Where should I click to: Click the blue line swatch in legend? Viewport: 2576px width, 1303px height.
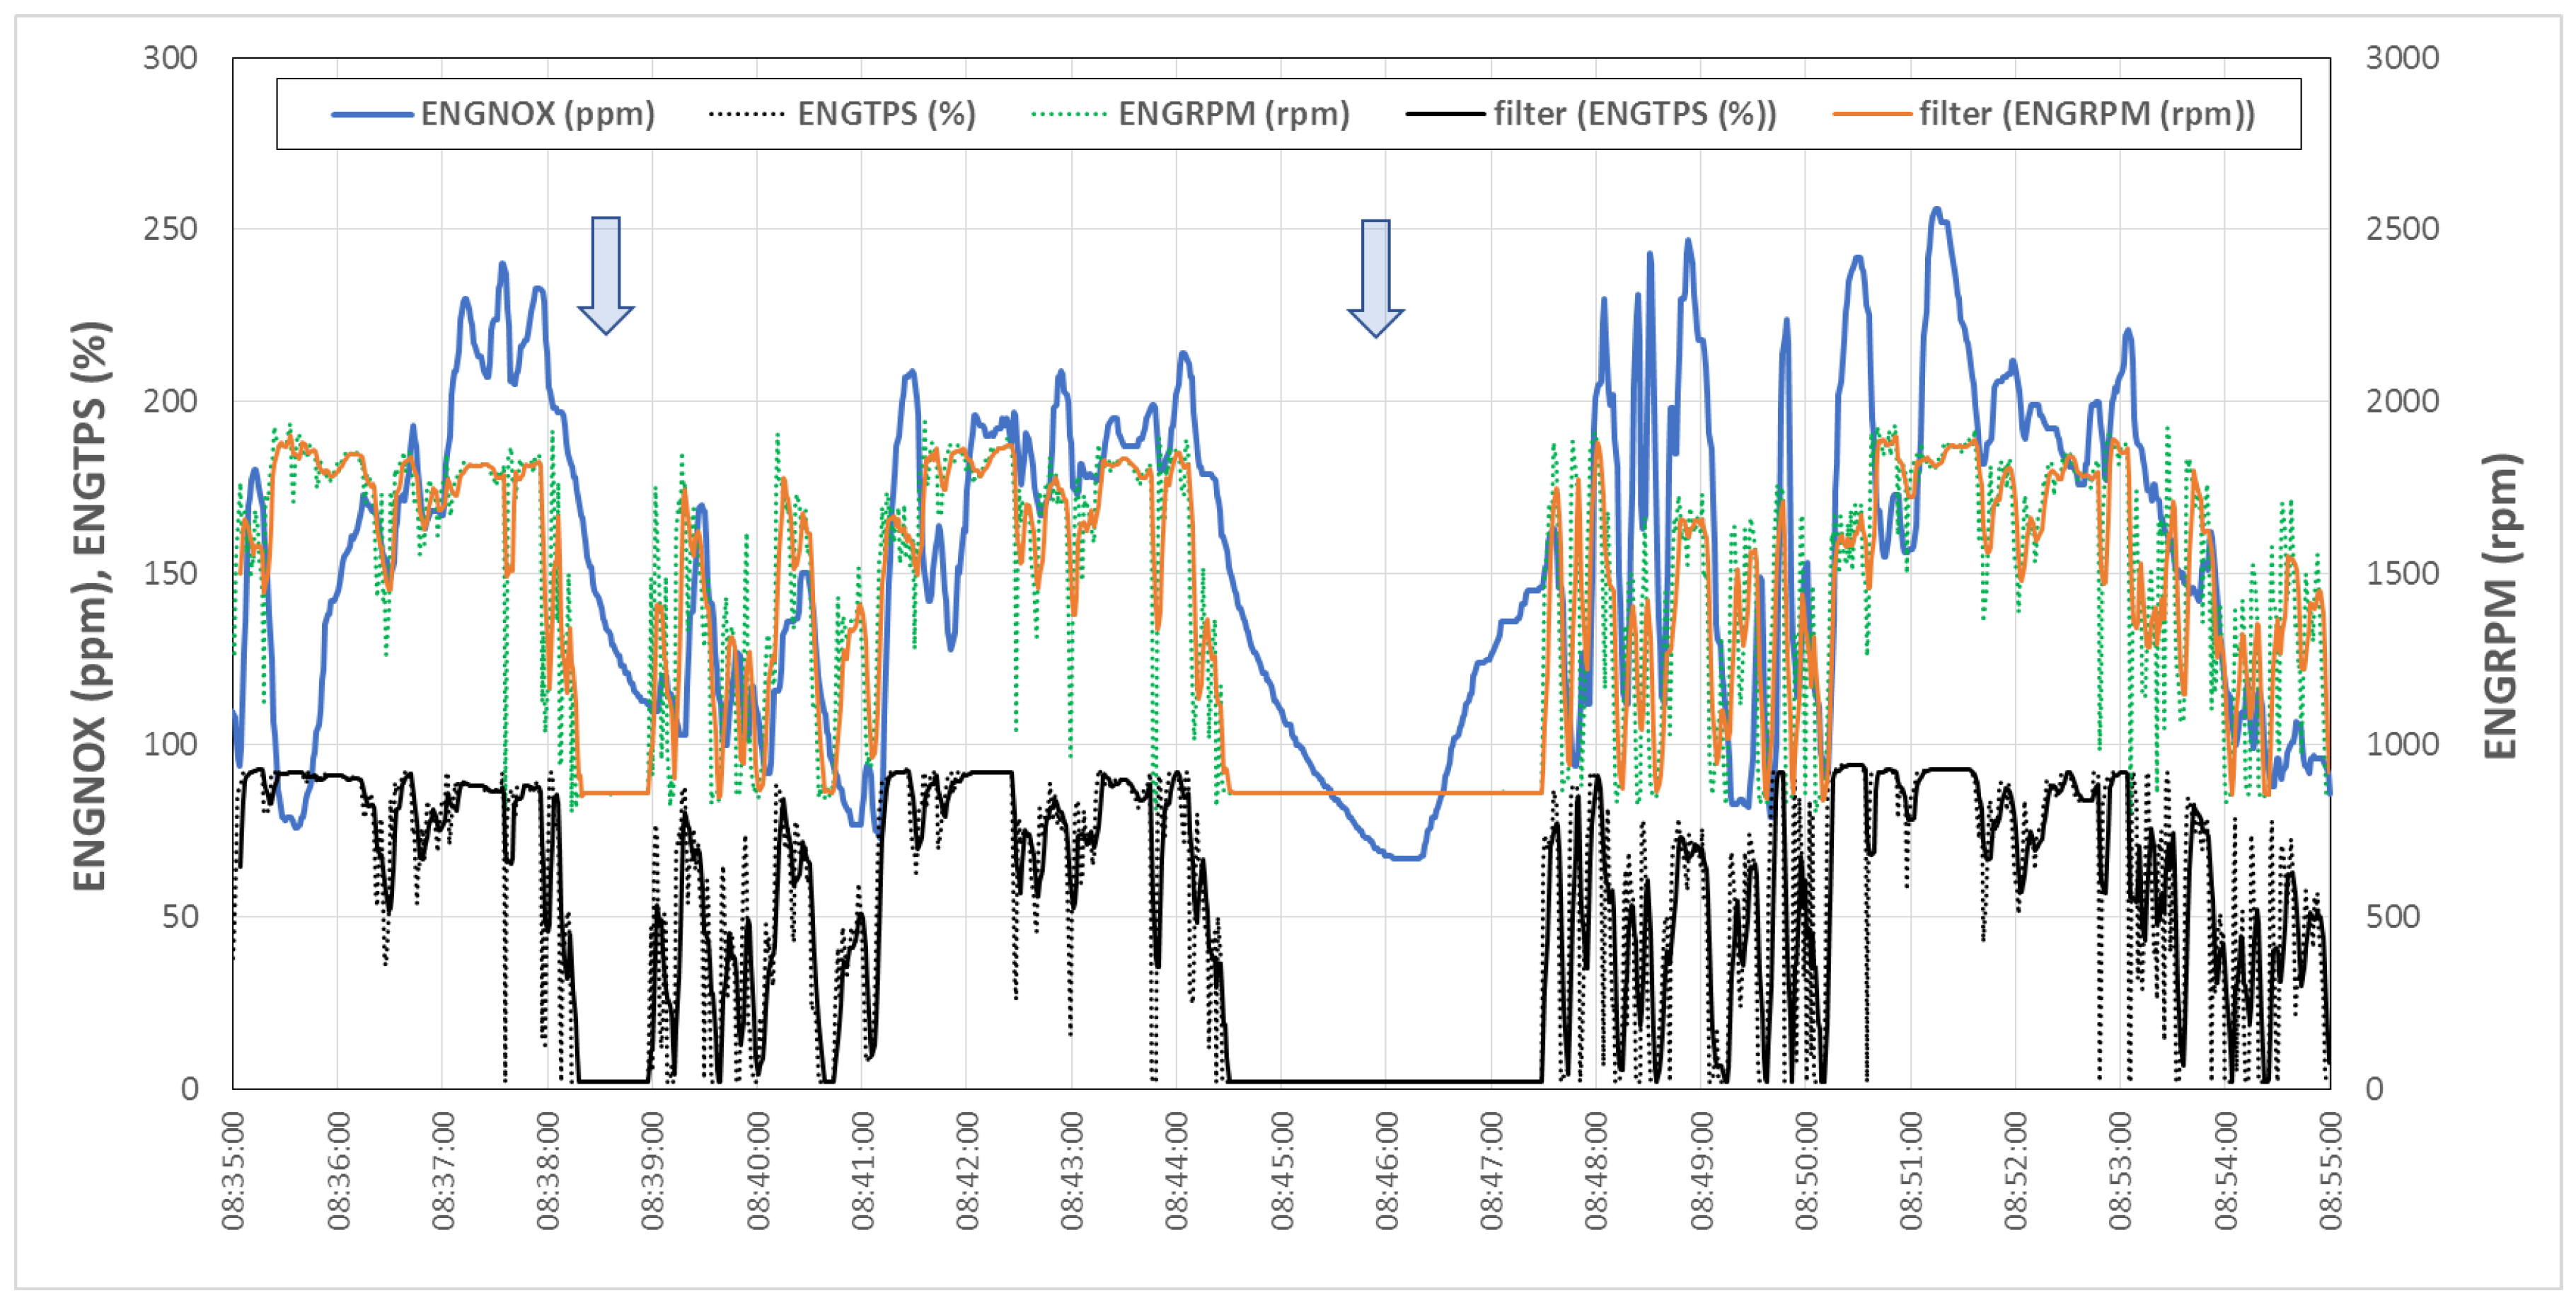(372, 115)
